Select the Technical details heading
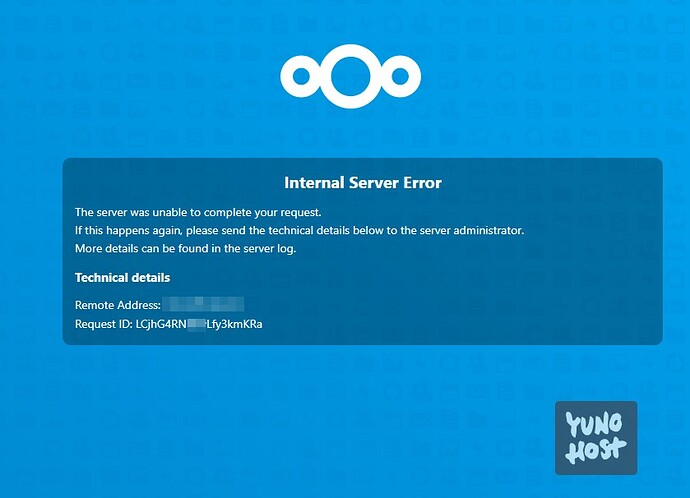This screenshot has width=690, height=498. (x=122, y=278)
